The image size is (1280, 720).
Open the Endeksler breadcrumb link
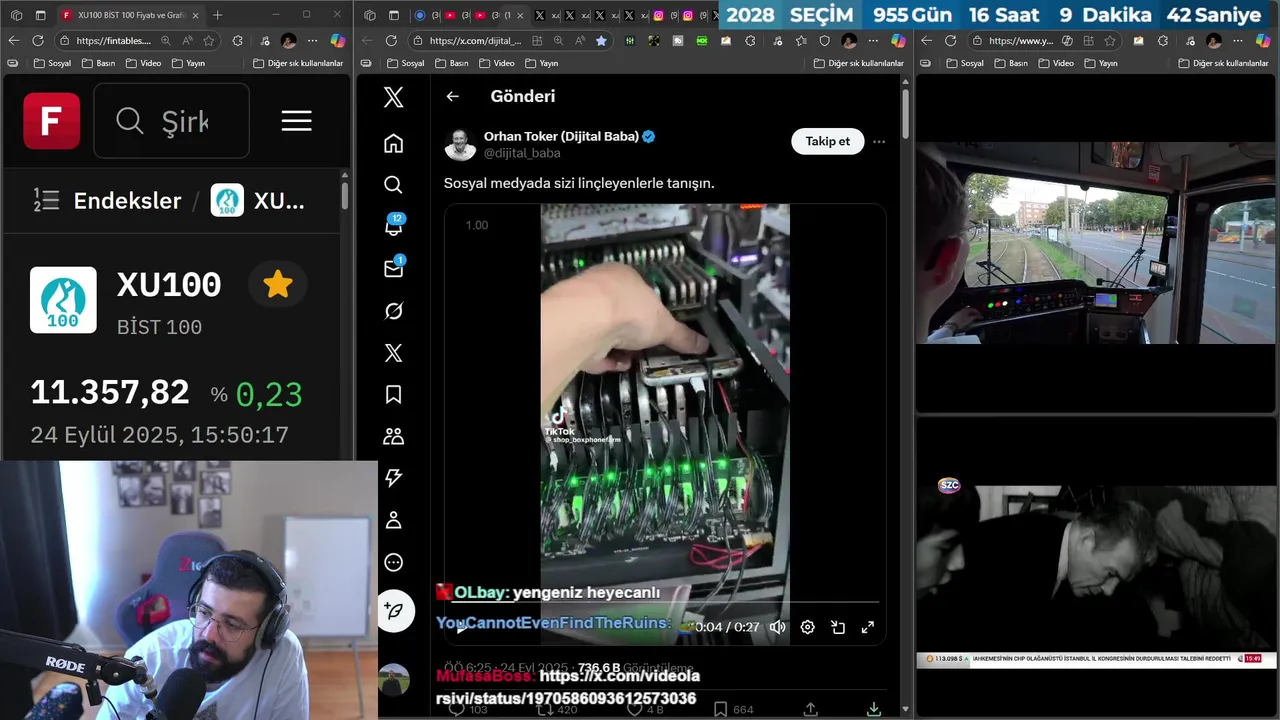(127, 201)
